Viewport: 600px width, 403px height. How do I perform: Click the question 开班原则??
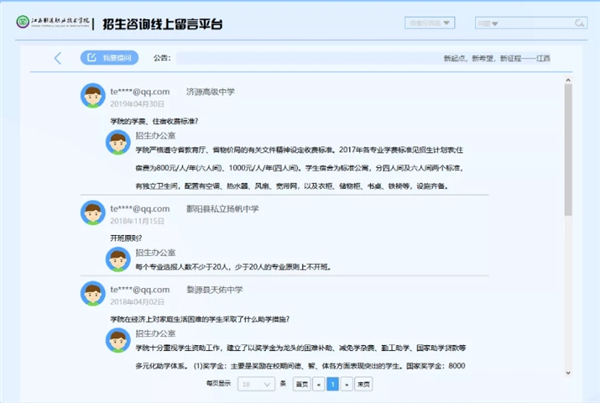(x=126, y=238)
